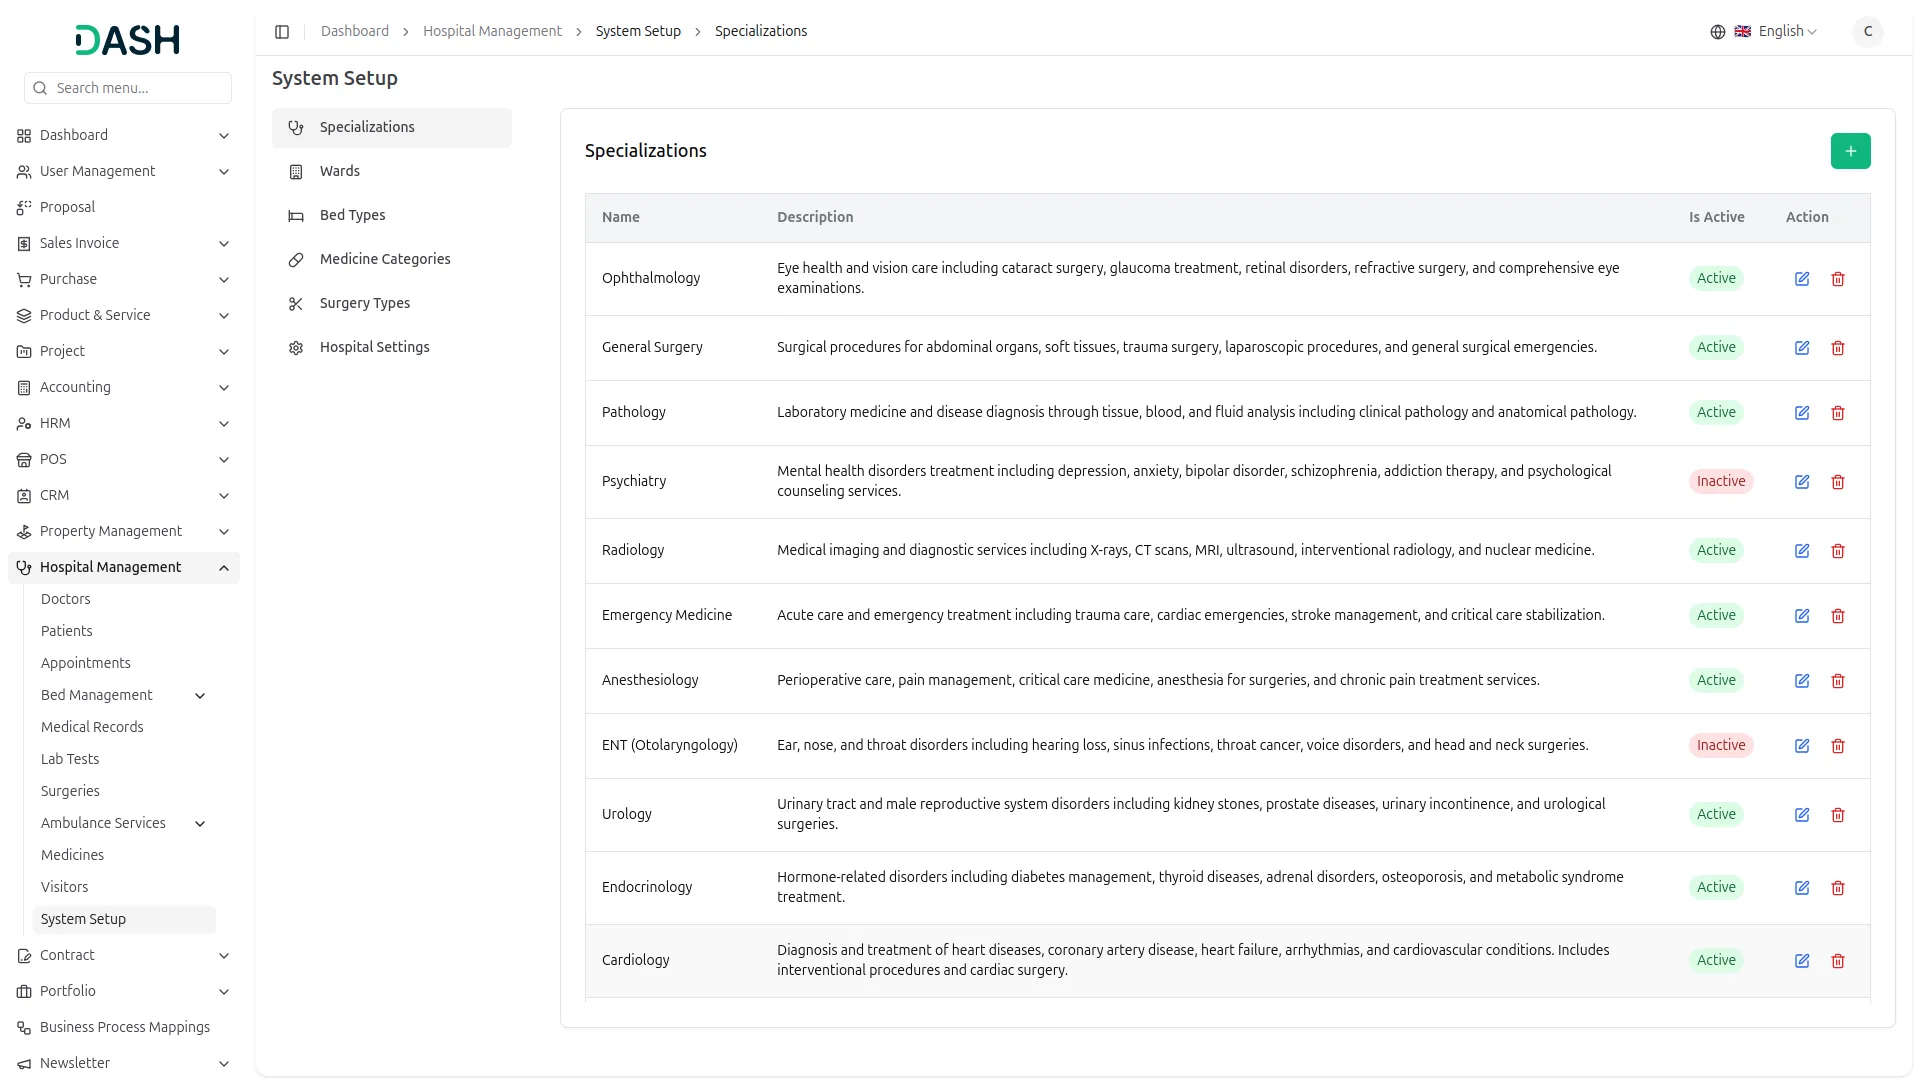The height and width of the screenshot is (1080, 1920).
Task: Delete the General Surgery specialization
Action: click(x=1838, y=348)
